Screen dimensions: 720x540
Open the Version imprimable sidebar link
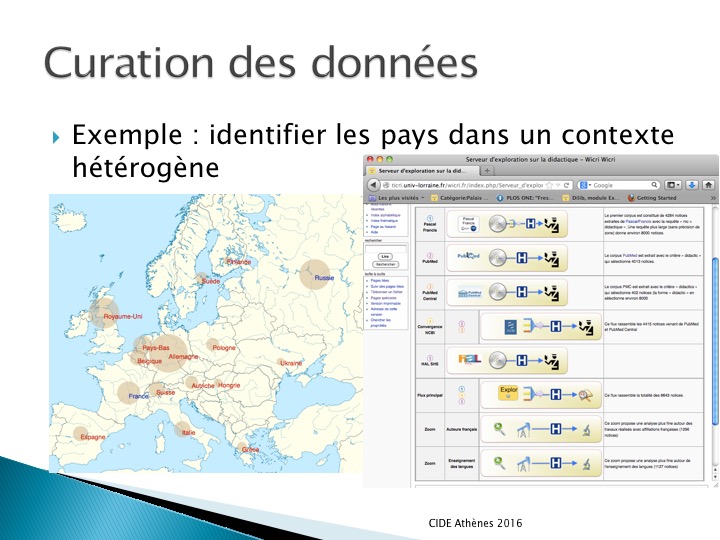click(x=386, y=304)
